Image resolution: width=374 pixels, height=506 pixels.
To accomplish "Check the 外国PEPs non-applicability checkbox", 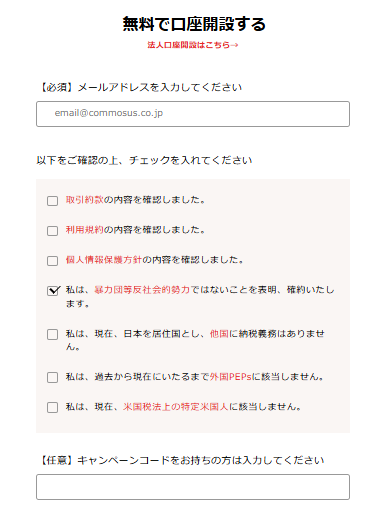I will pyautogui.click(x=52, y=377).
